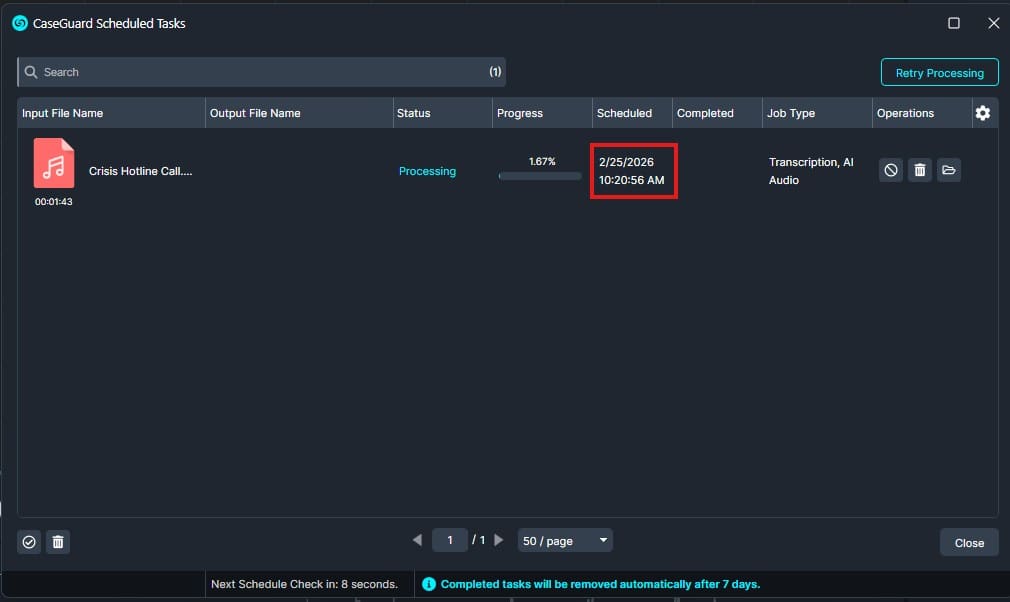Open the task's output folder

949,171
